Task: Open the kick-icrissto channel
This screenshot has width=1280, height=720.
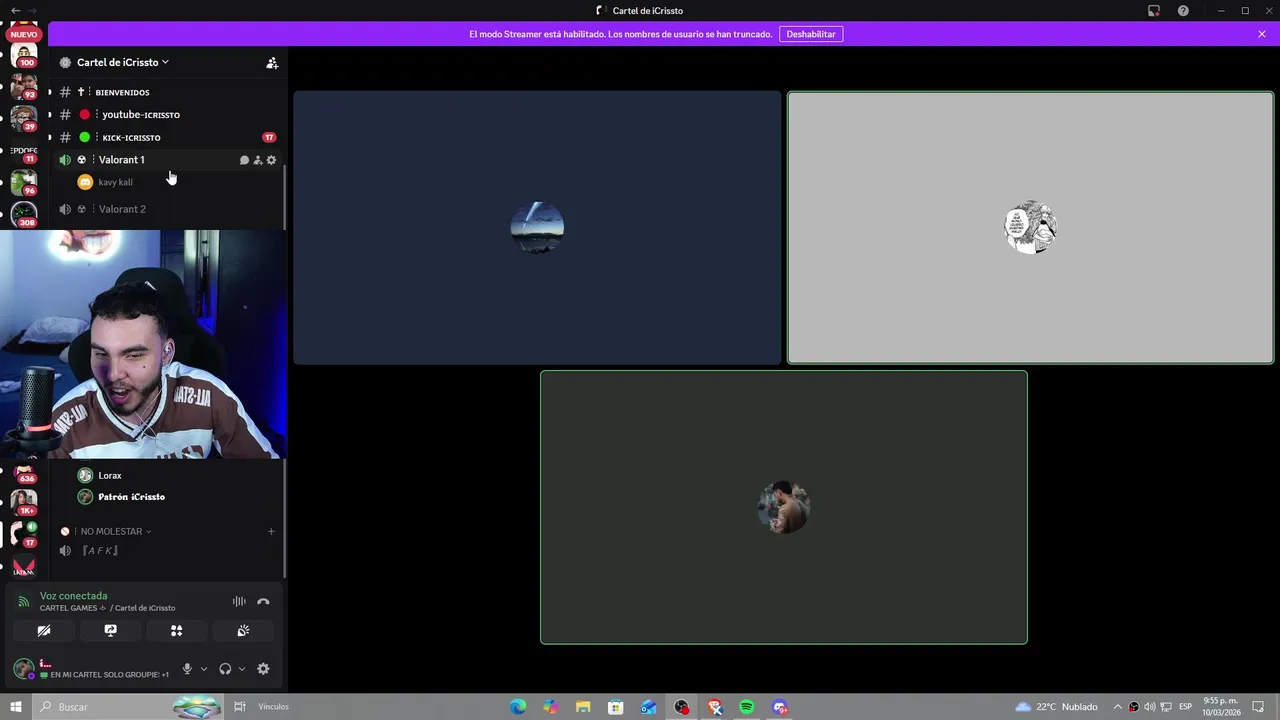Action: click(165, 137)
